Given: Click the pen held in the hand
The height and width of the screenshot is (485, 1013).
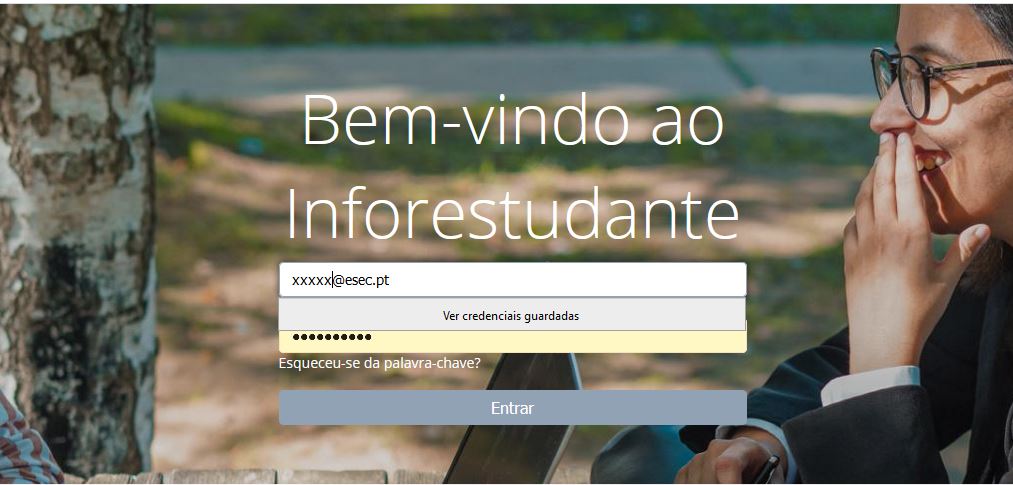Looking at the screenshot, I should [x=766, y=470].
